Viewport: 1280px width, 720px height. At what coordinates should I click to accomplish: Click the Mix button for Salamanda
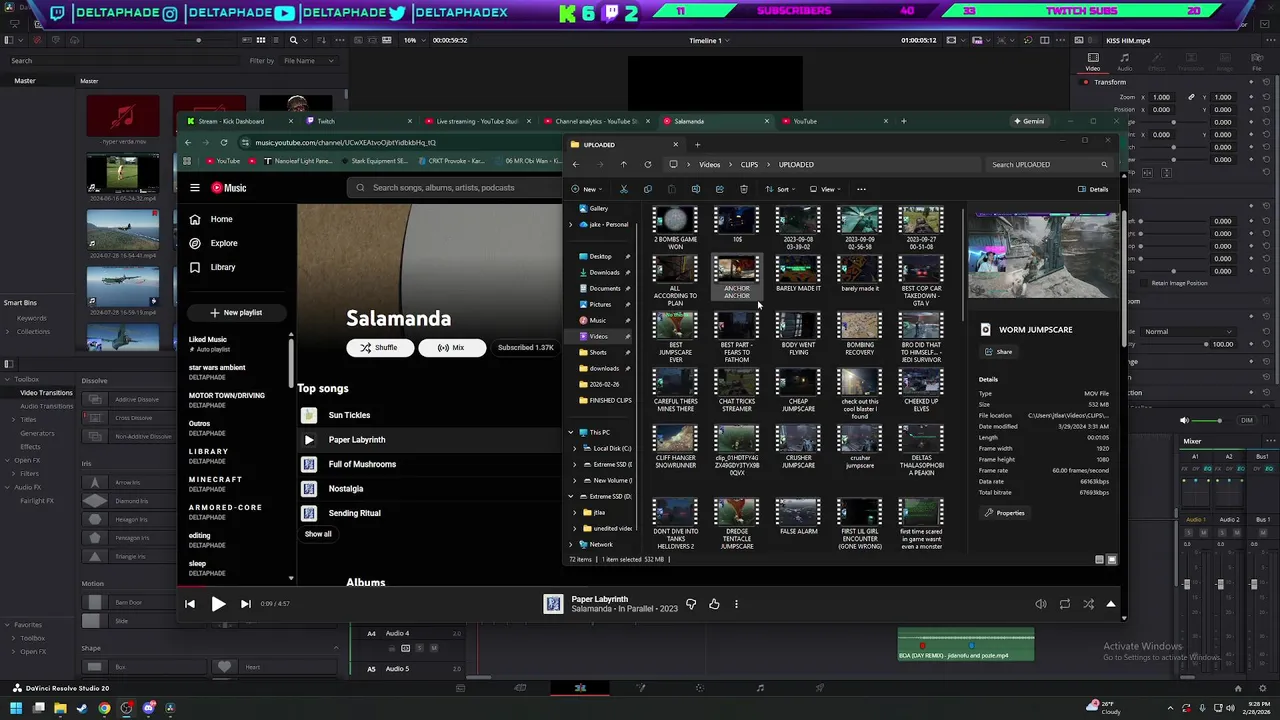click(451, 348)
